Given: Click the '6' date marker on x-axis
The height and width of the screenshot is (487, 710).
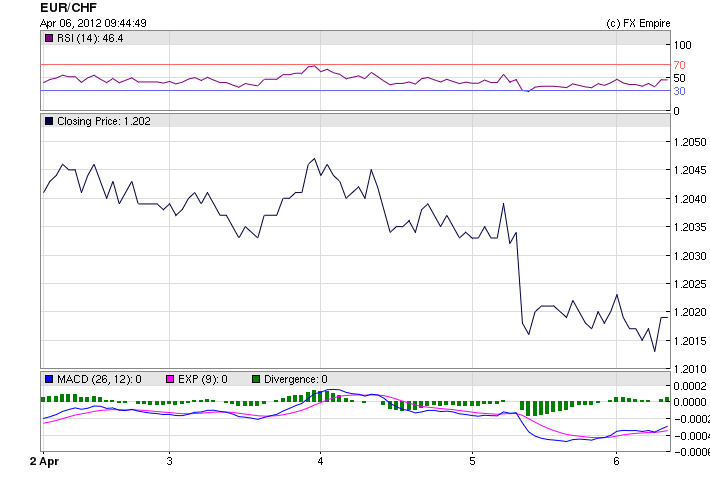Looking at the screenshot, I should [x=616, y=462].
